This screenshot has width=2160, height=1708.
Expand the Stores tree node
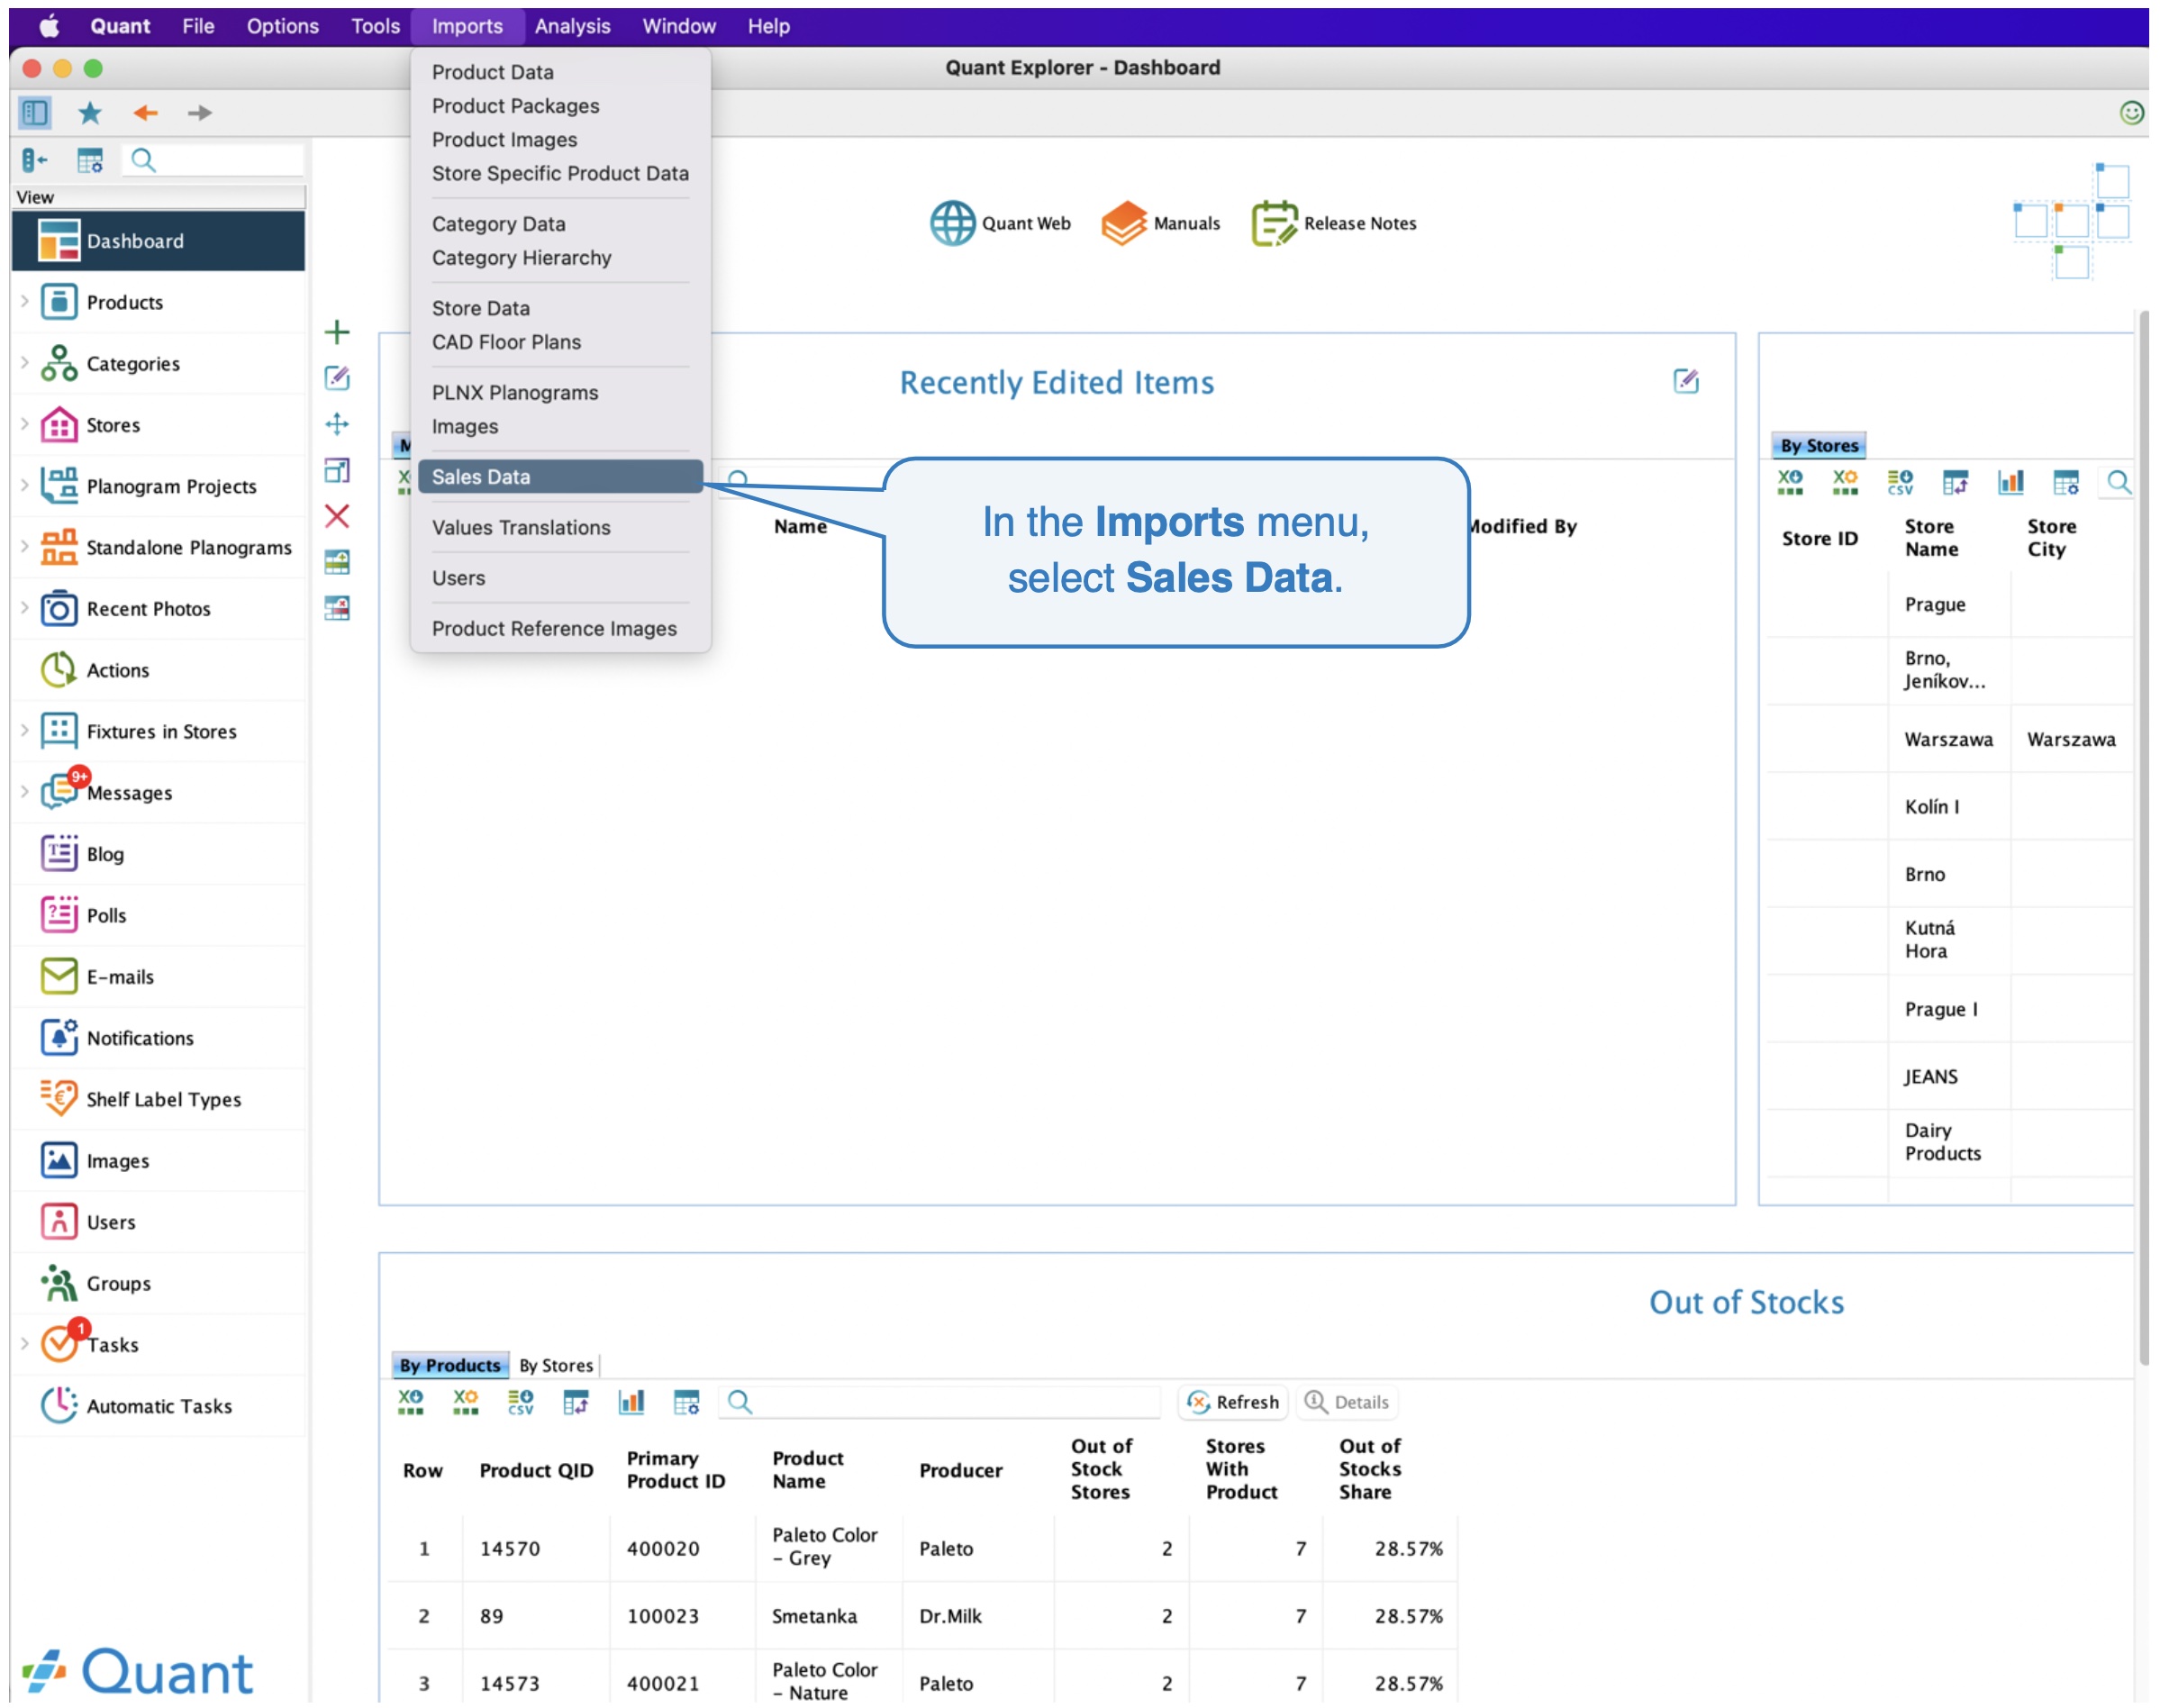[x=24, y=424]
